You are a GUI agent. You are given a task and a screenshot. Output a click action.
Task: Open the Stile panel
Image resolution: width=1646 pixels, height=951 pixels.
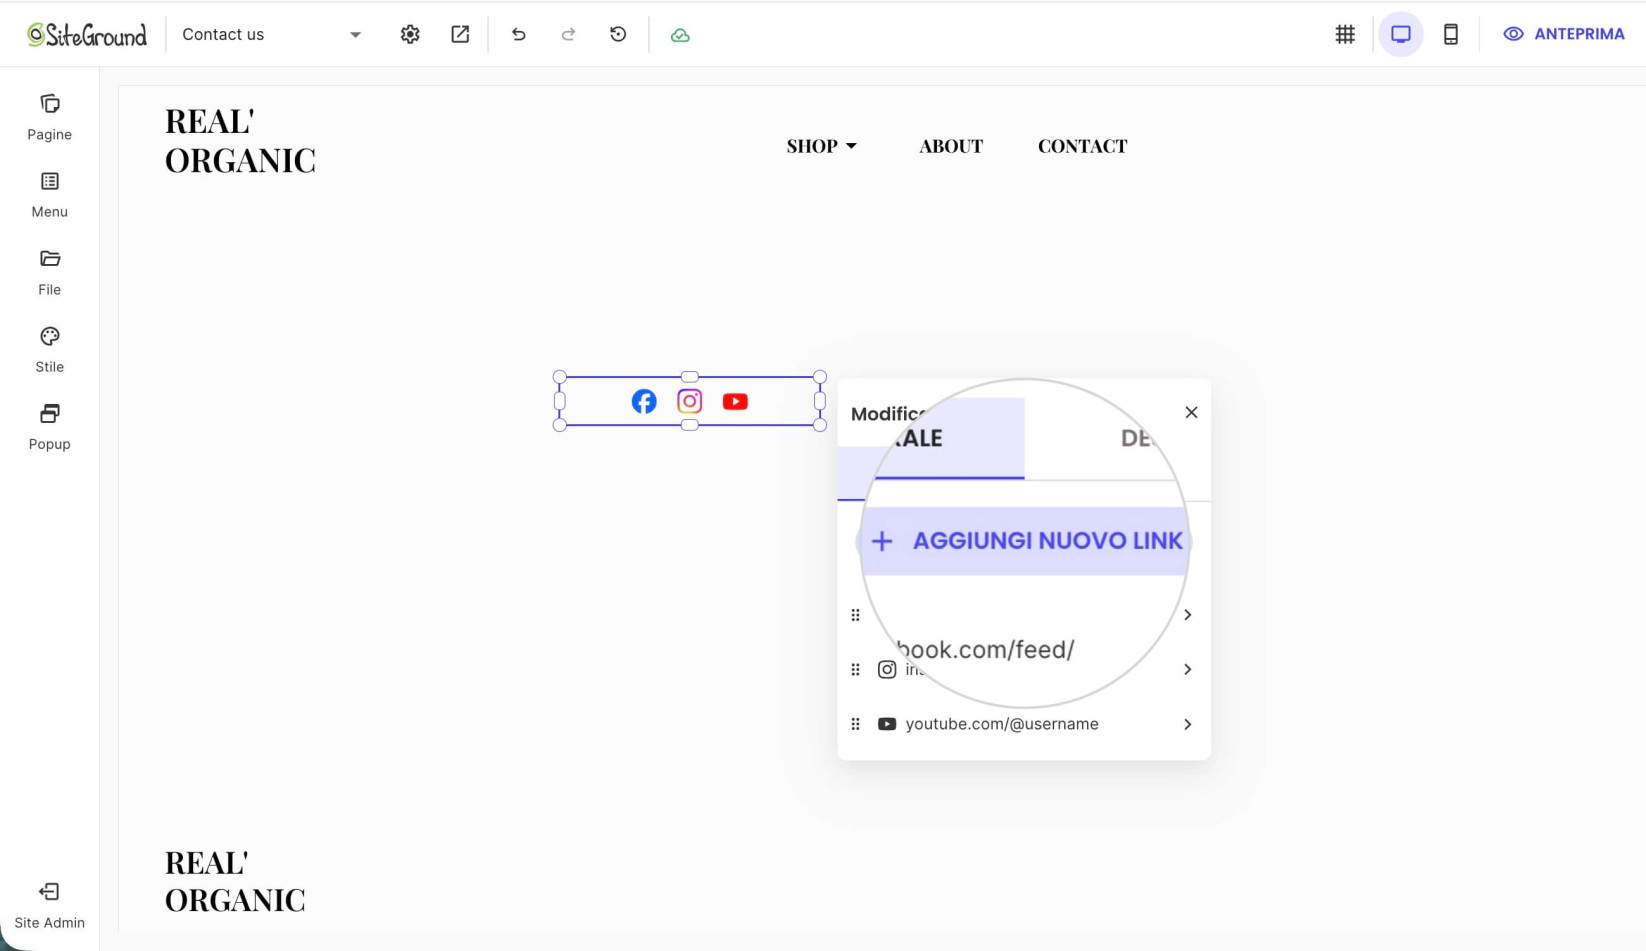[x=49, y=350]
